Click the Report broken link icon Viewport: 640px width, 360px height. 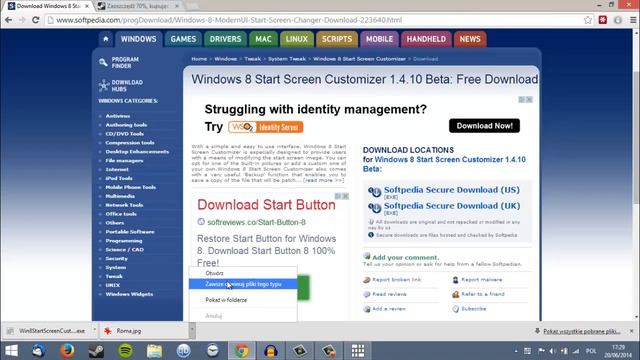(367, 280)
